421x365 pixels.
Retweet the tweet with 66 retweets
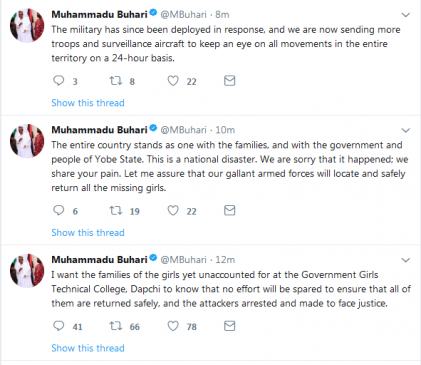pyautogui.click(x=116, y=326)
